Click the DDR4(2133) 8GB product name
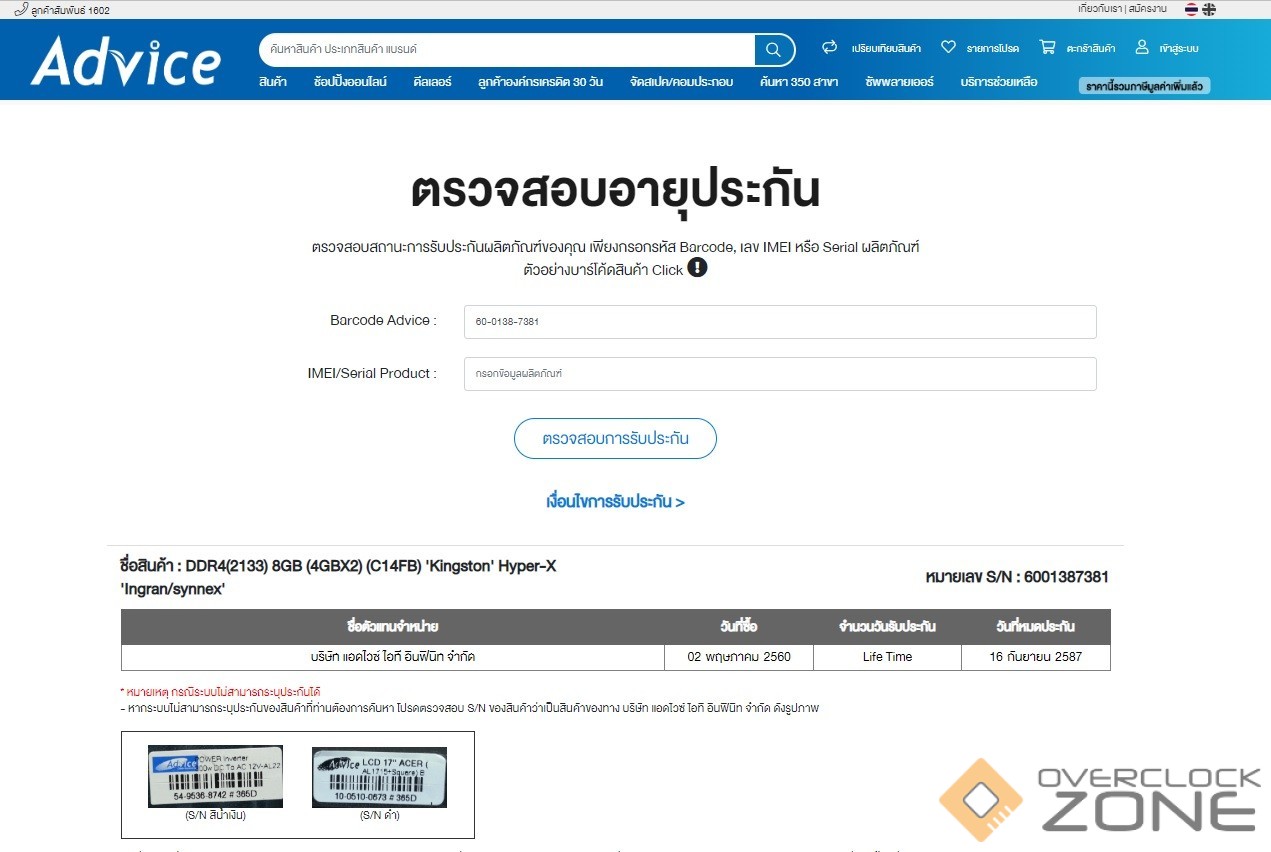 (x=338, y=577)
